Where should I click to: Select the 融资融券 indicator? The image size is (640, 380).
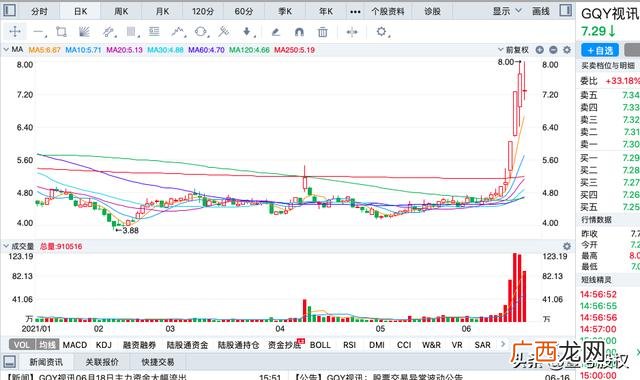point(139,345)
